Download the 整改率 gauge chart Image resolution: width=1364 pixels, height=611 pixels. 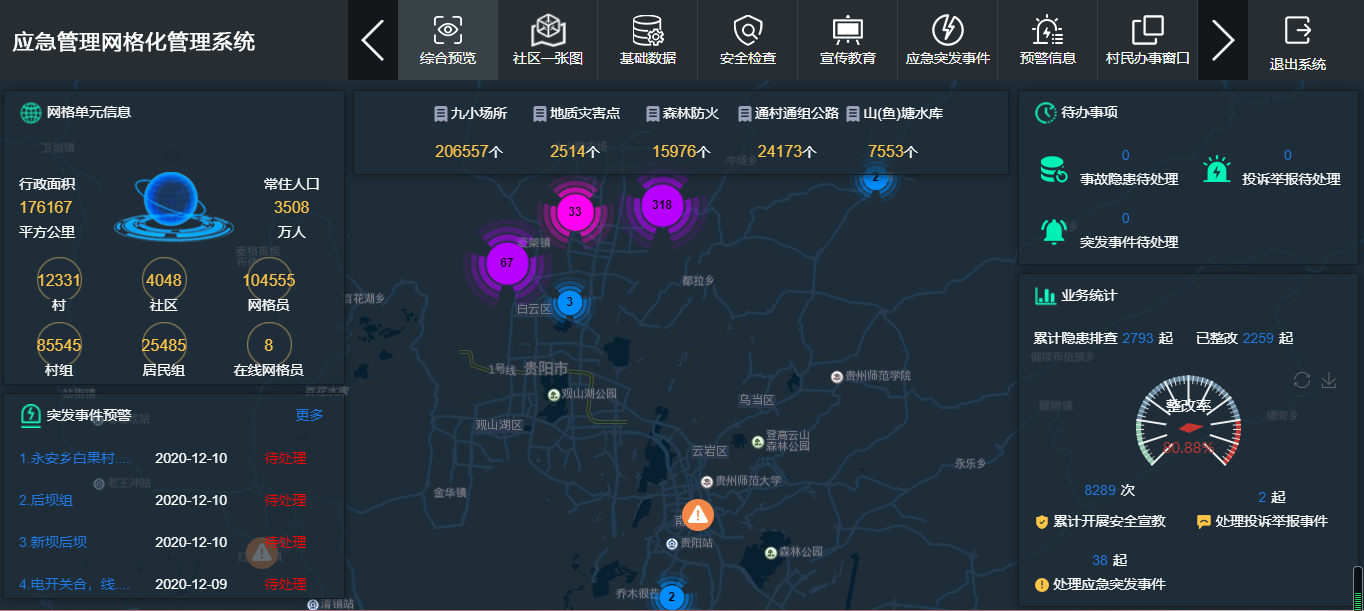click(1329, 380)
